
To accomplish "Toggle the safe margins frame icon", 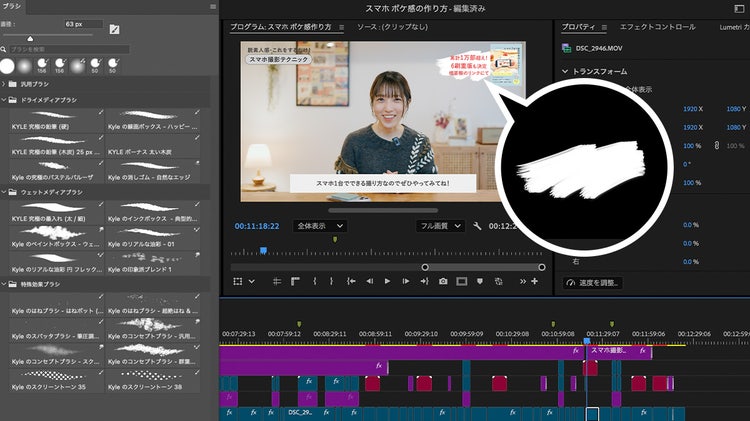I will pos(461,282).
